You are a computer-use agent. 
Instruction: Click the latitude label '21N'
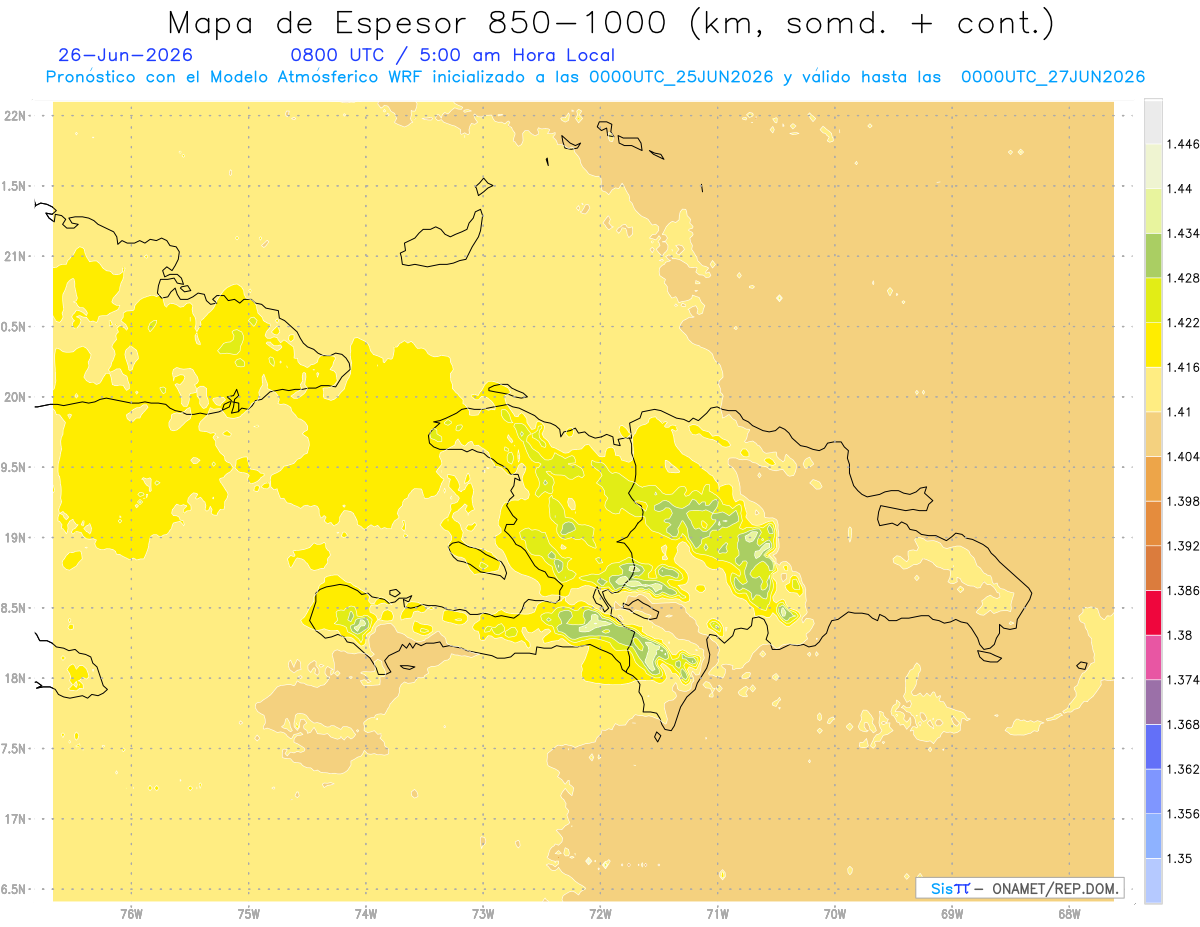tap(14, 256)
